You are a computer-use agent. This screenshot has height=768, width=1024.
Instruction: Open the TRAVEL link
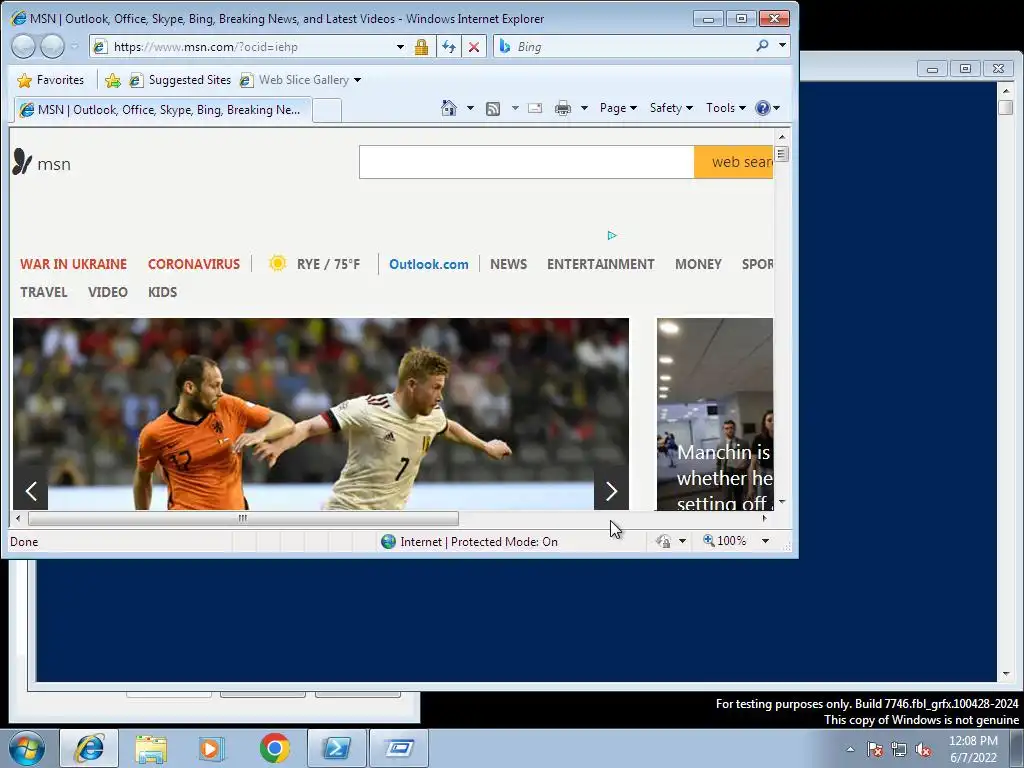(44, 292)
